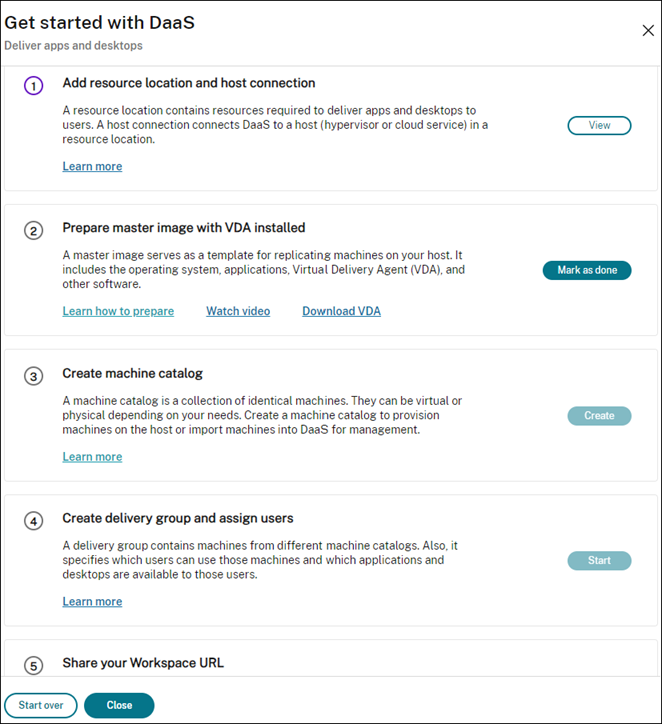Click the step 1 circle icon
Viewport: 662px width, 724px height.
tap(34, 86)
